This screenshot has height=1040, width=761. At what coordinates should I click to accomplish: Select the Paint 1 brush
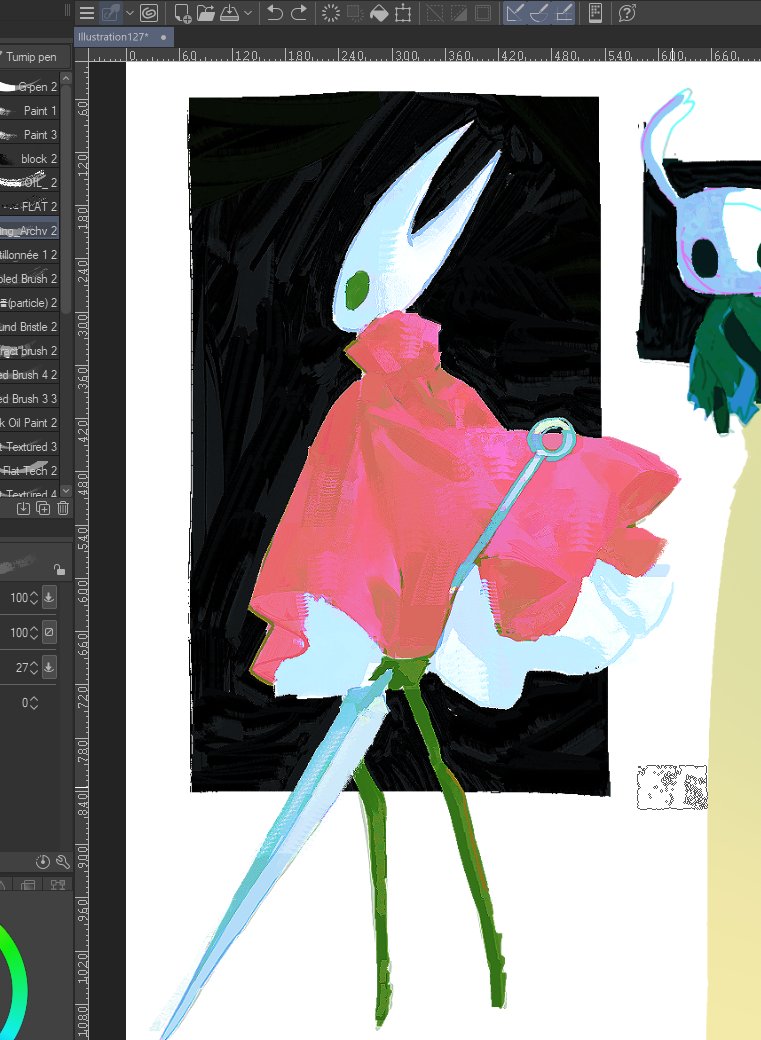coord(29,111)
